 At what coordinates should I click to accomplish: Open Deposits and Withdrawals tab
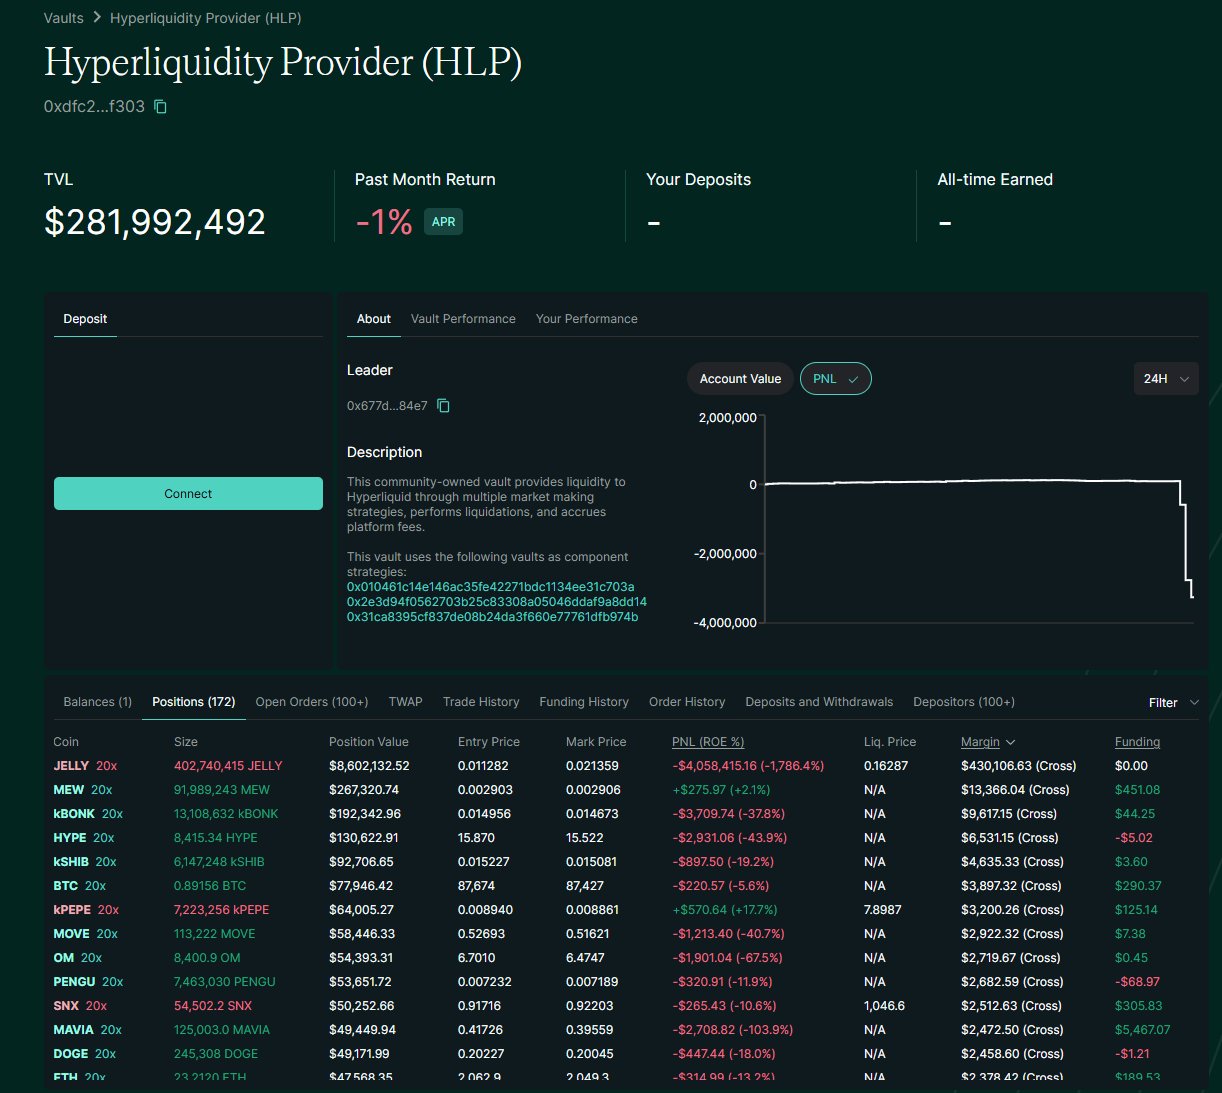819,702
